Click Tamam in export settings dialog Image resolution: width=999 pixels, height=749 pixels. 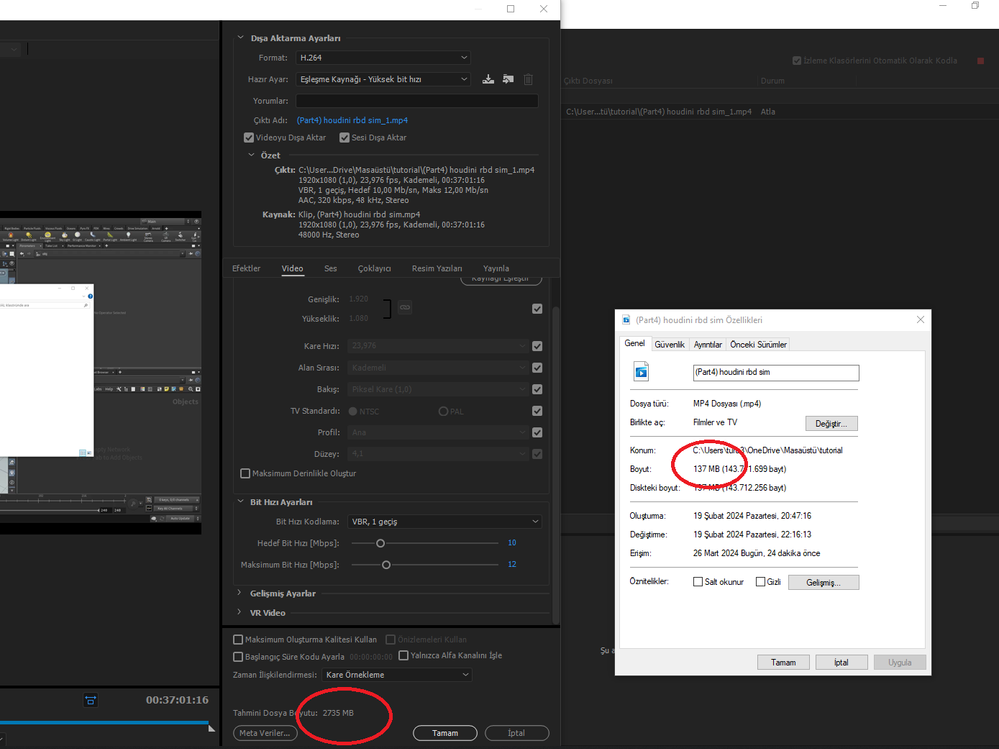pyautogui.click(x=445, y=733)
